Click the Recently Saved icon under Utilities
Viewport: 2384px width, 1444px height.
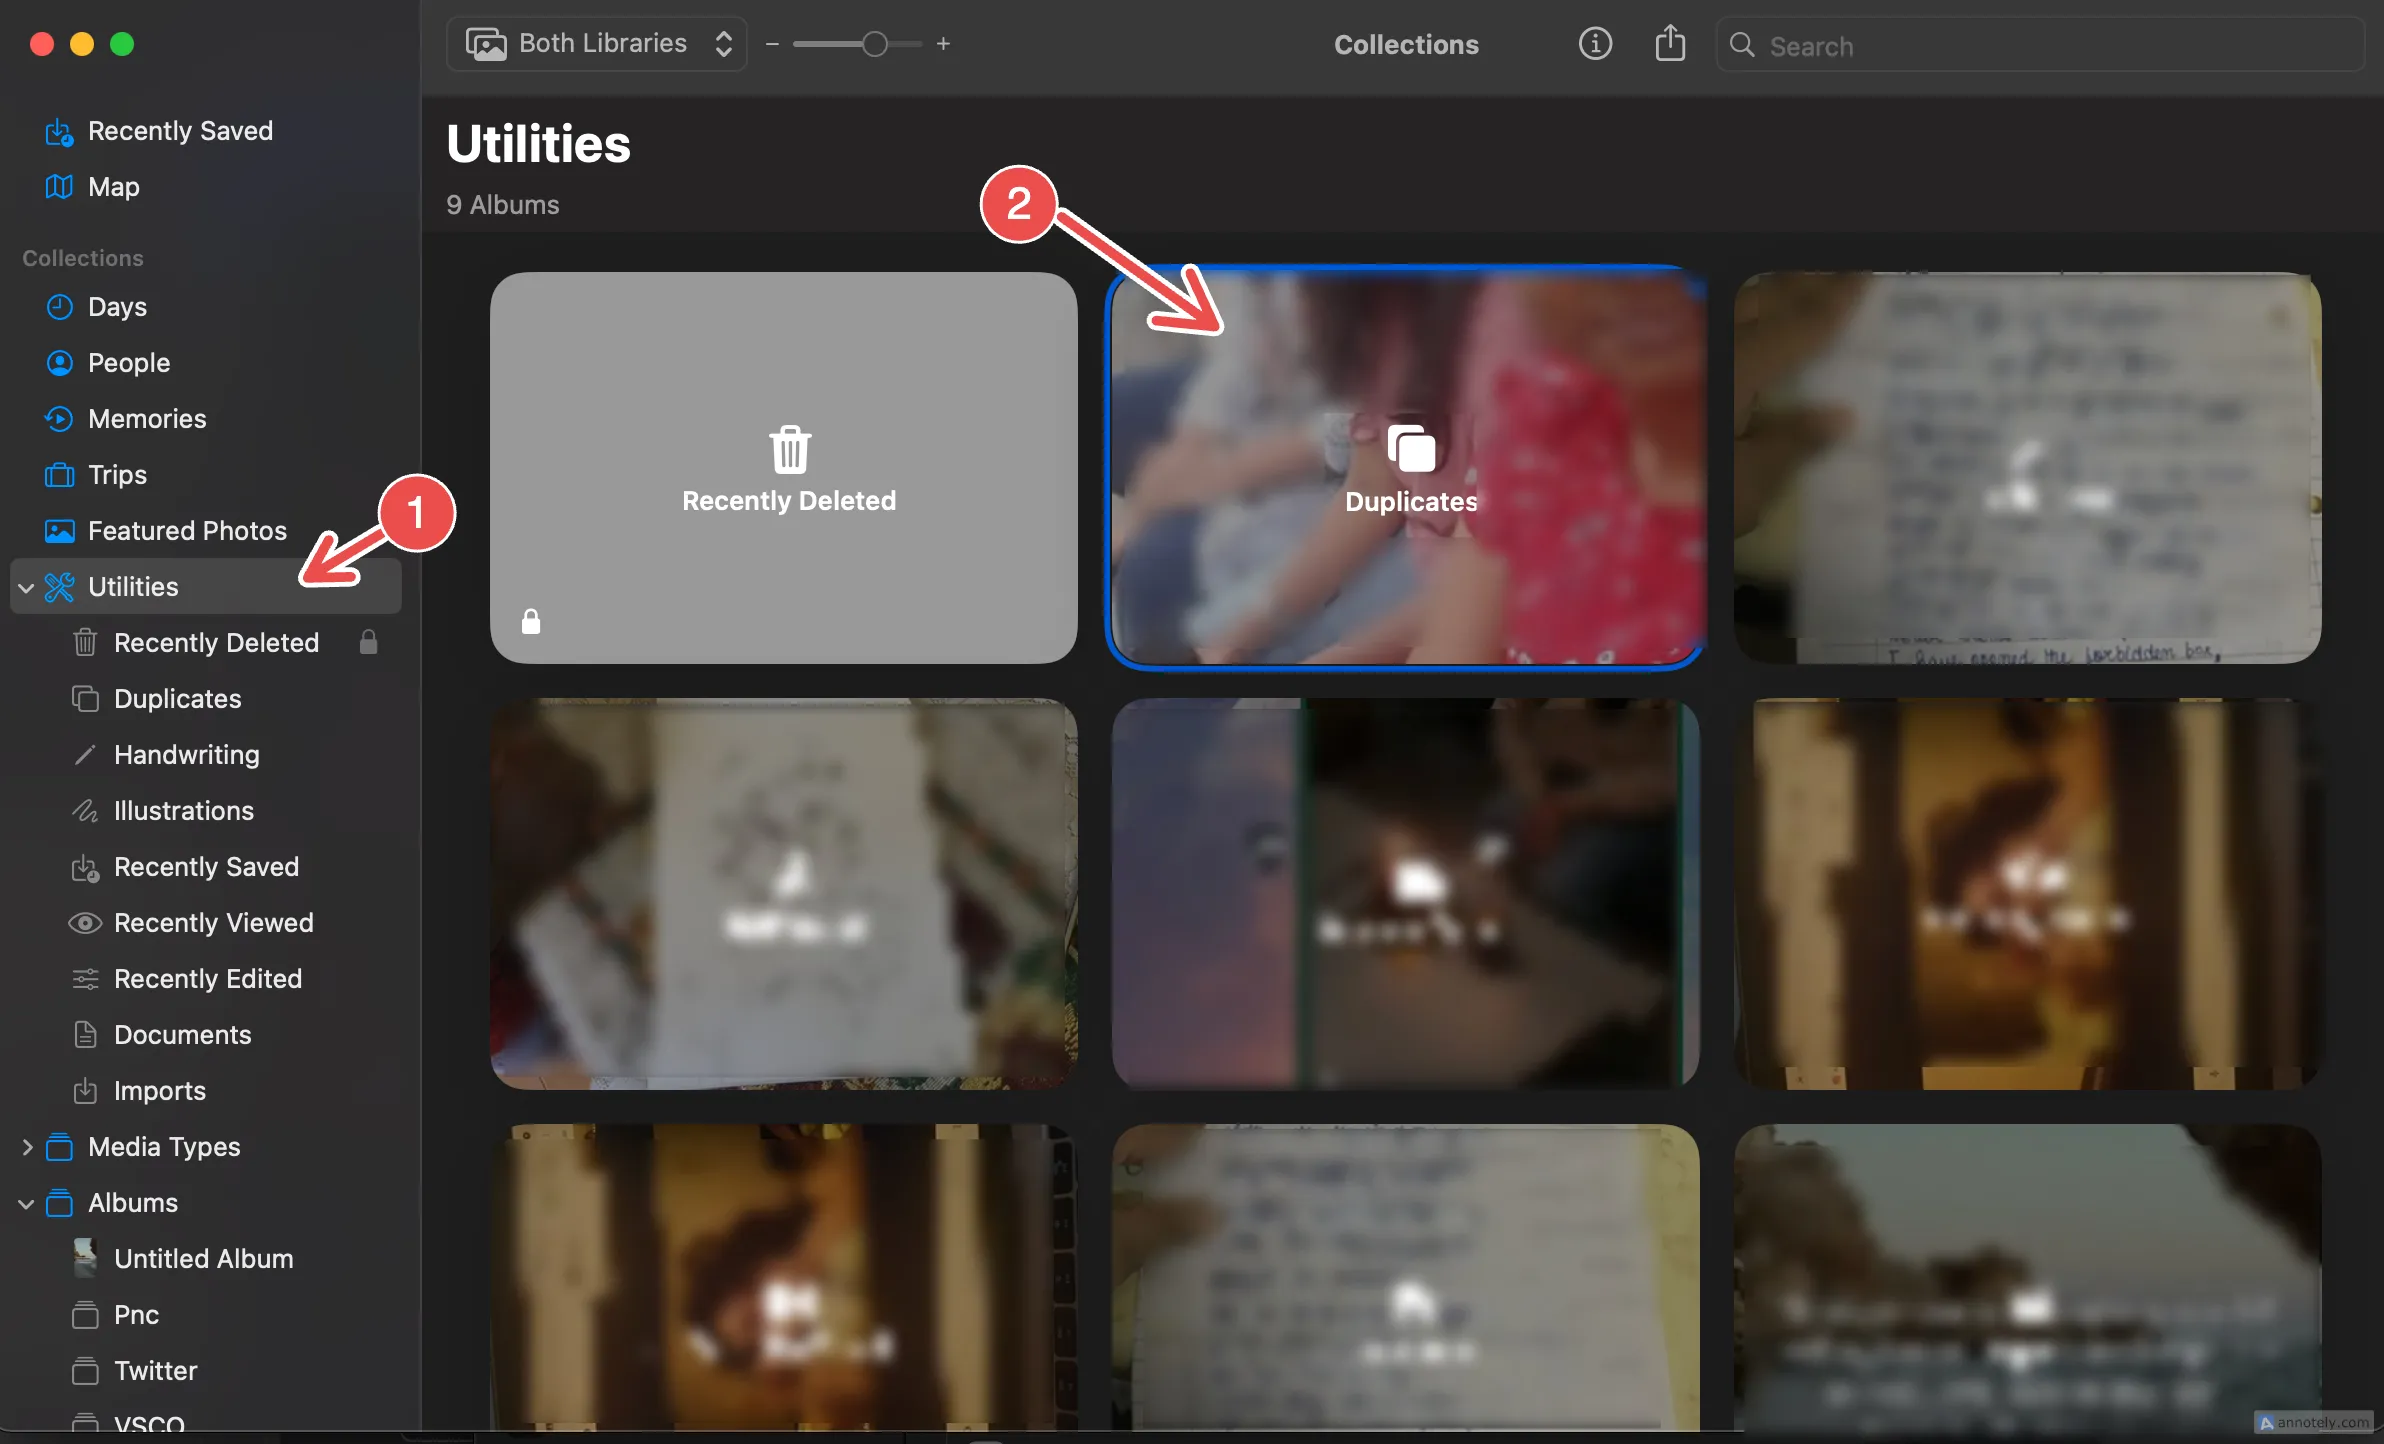85,867
